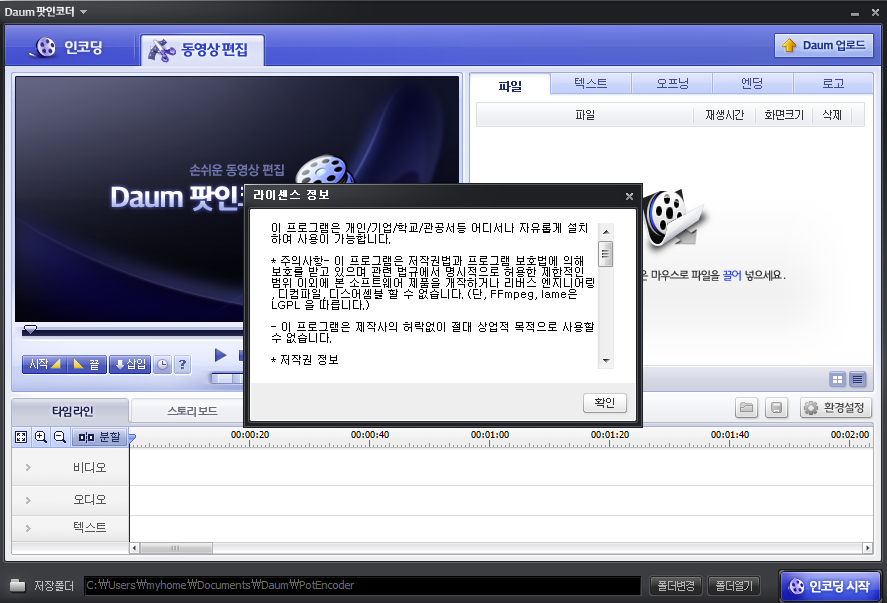Open 환경설정 settings

(836, 407)
